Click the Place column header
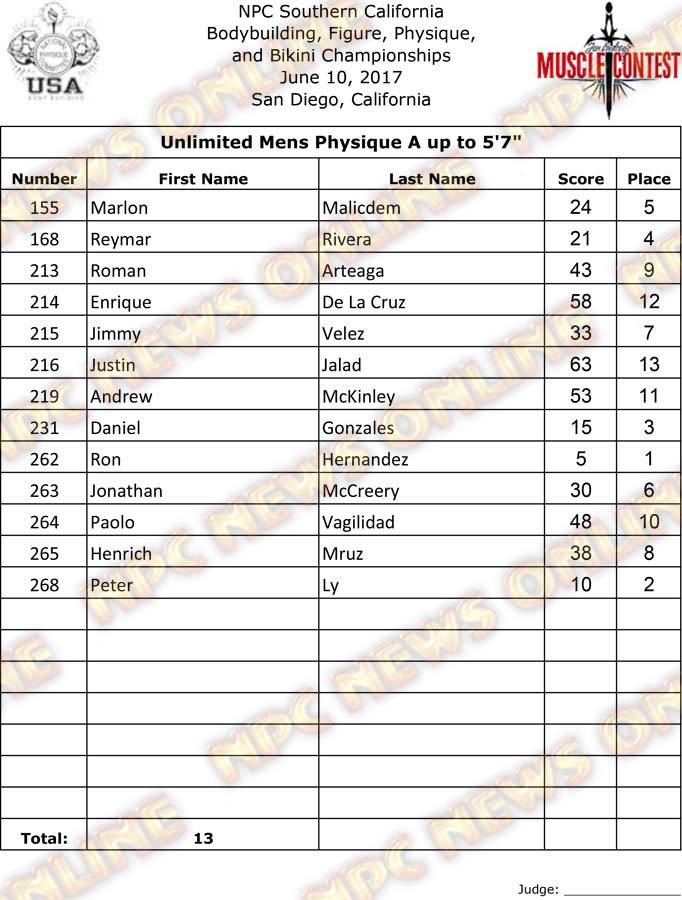Viewport: 682px width, 900px height. [649, 179]
